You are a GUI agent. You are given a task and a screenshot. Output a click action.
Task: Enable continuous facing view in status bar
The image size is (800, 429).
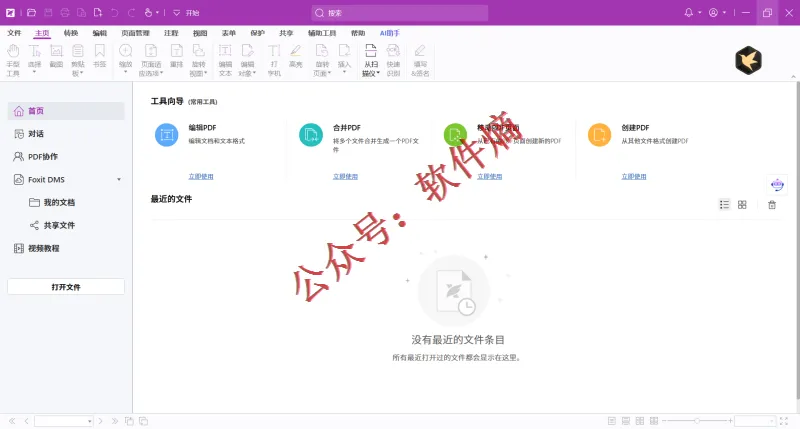pyautogui.click(x=654, y=421)
